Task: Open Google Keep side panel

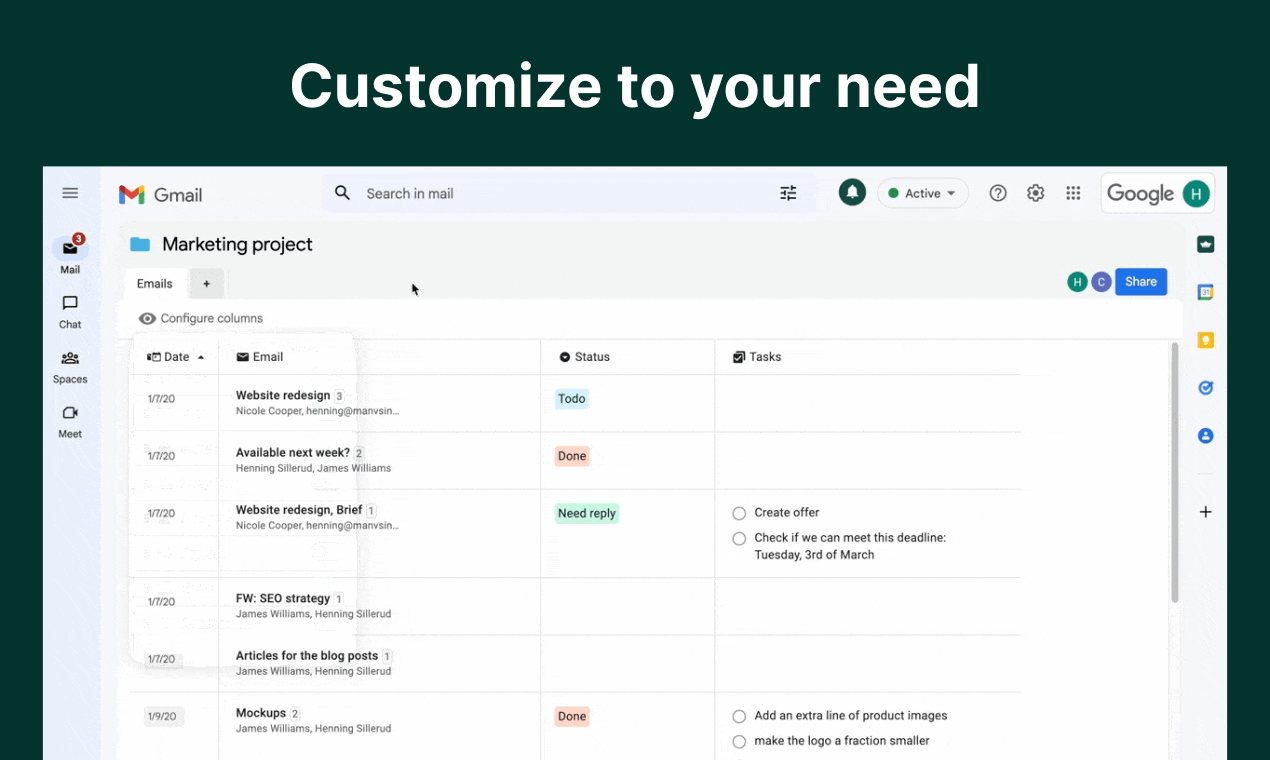Action: [1205, 340]
